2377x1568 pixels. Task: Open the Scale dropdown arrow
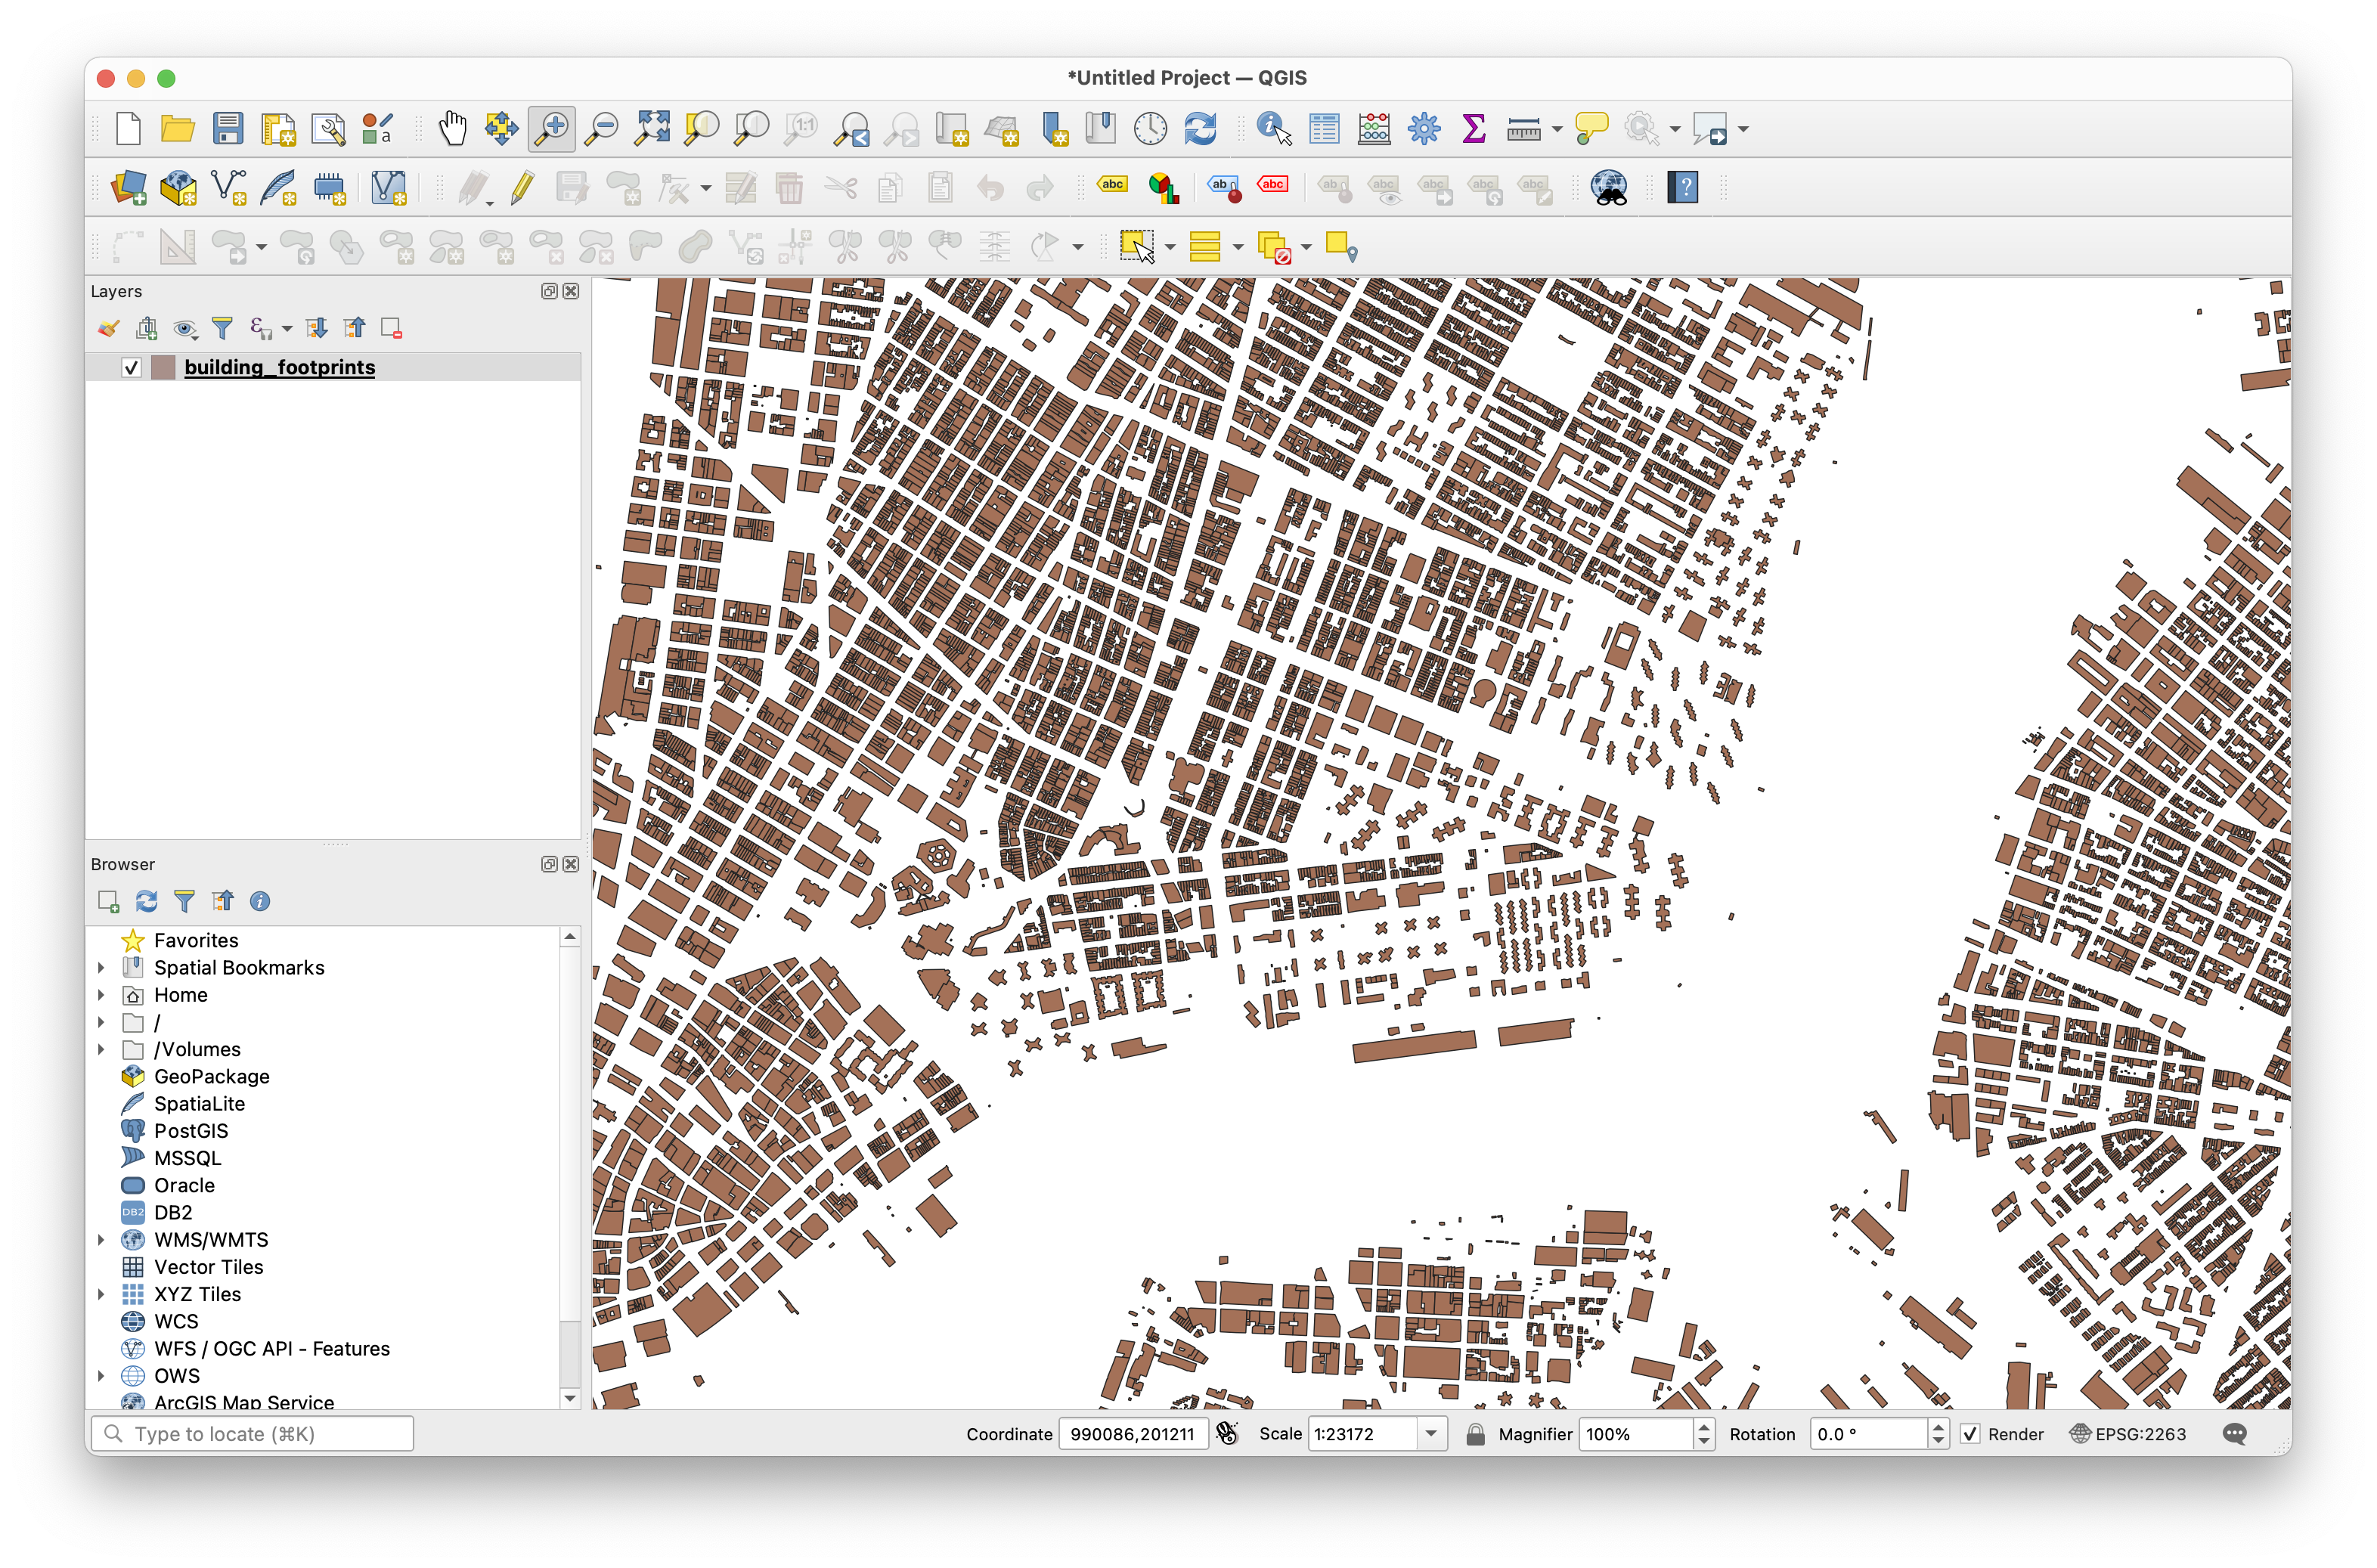point(1431,1434)
